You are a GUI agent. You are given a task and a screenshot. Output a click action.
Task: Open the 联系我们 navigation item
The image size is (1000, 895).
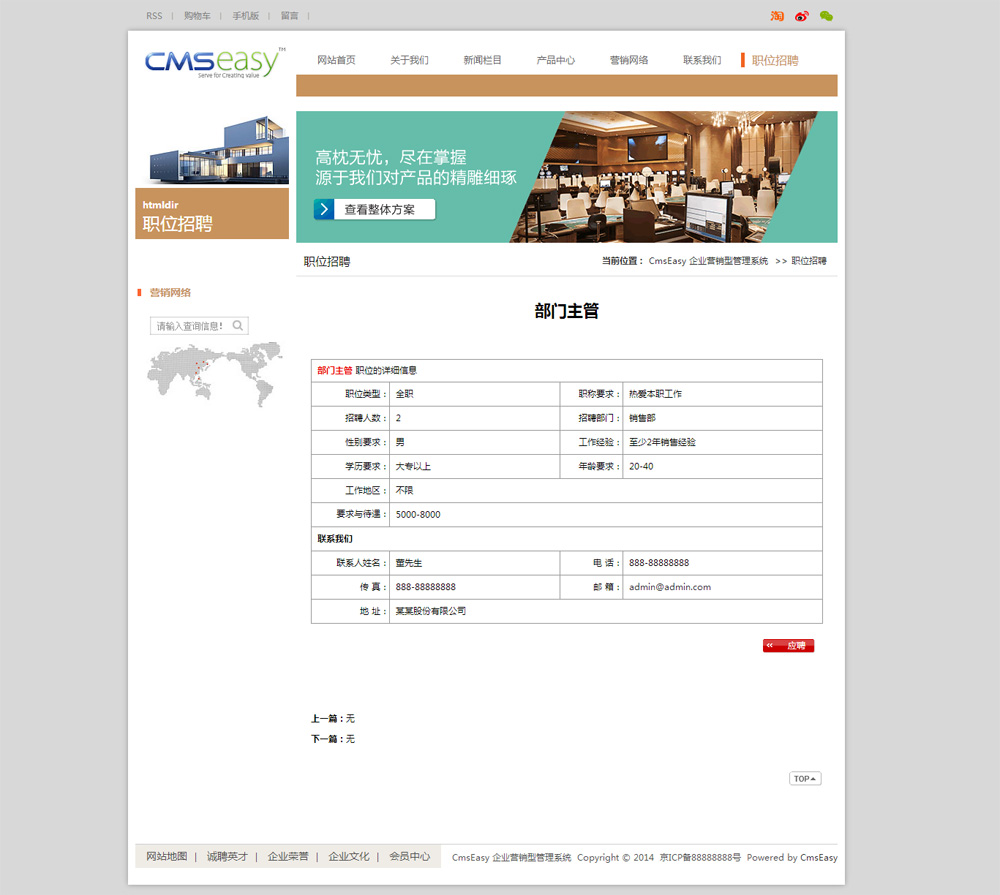click(x=702, y=60)
